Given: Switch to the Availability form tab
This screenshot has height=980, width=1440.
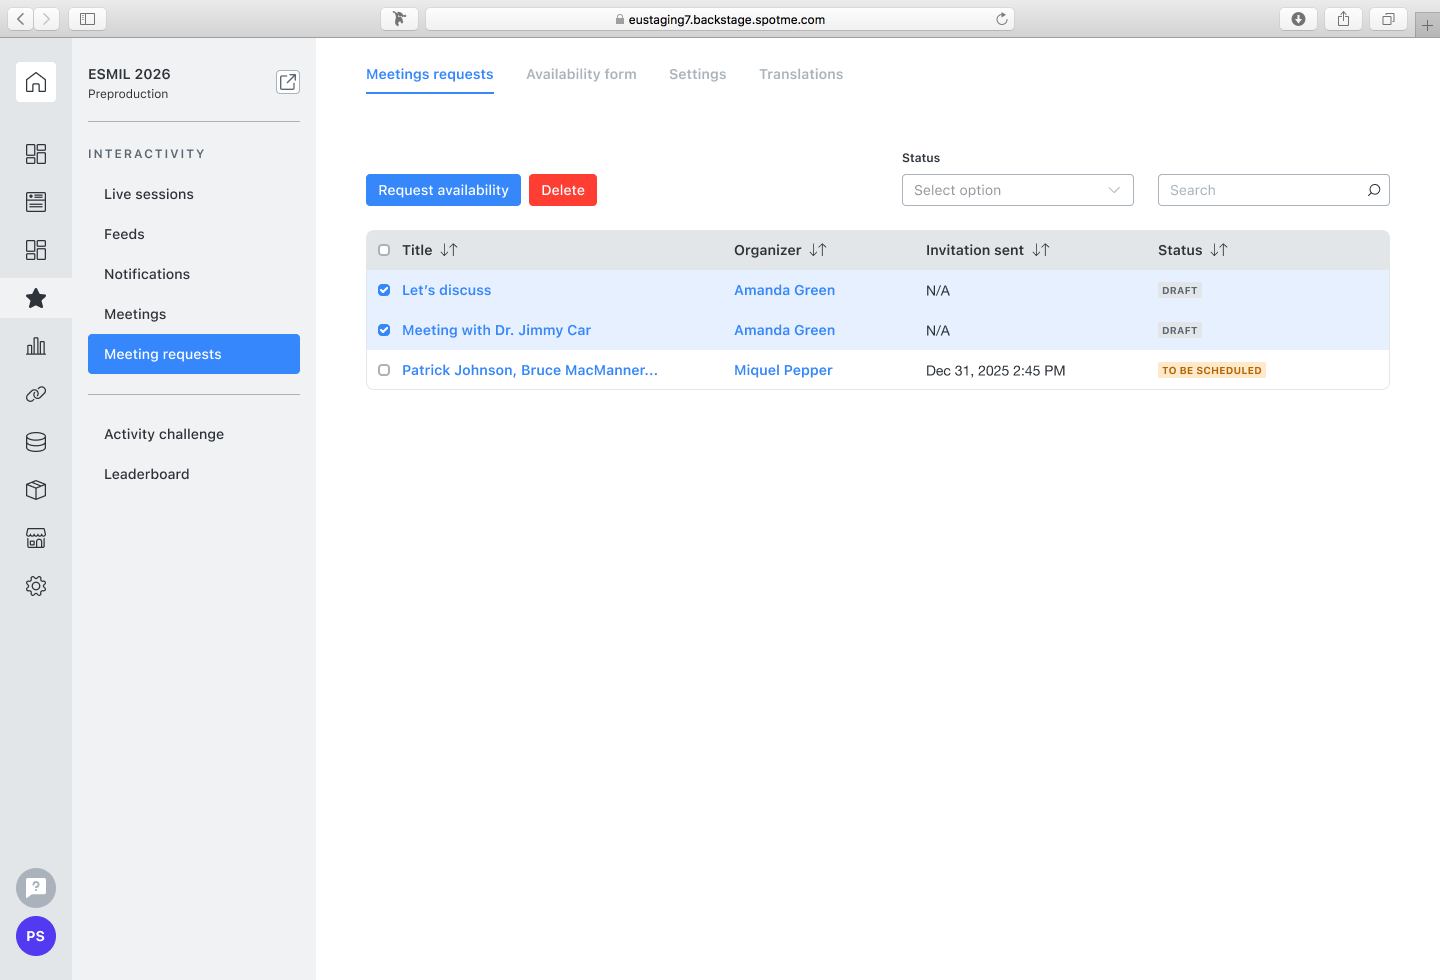Looking at the screenshot, I should coord(581,74).
